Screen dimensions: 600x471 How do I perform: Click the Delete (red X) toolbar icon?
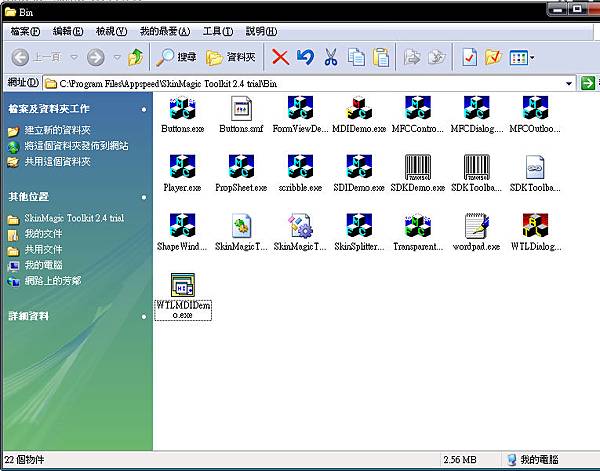[280, 57]
